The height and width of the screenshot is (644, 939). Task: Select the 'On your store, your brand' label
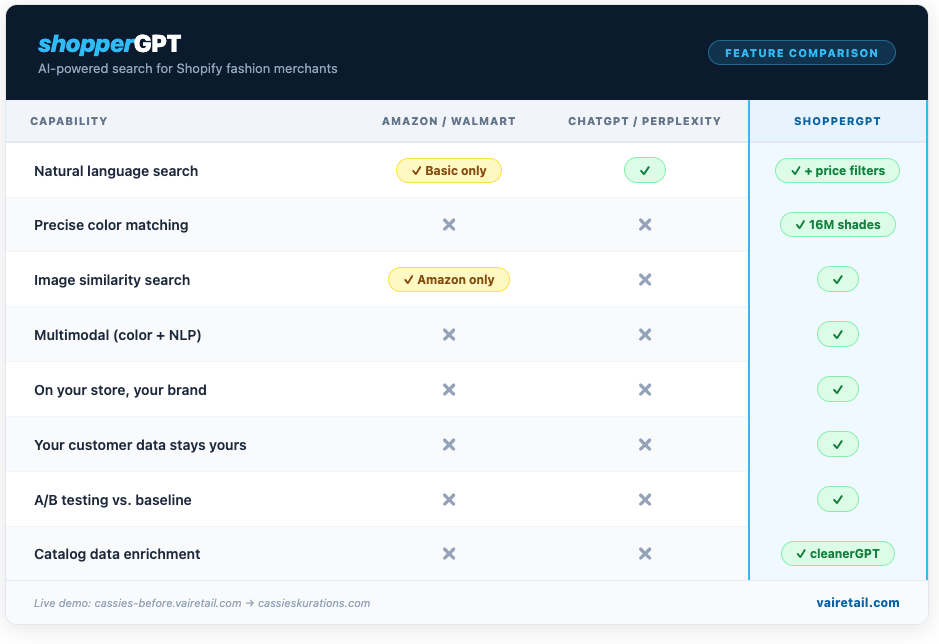[120, 390]
